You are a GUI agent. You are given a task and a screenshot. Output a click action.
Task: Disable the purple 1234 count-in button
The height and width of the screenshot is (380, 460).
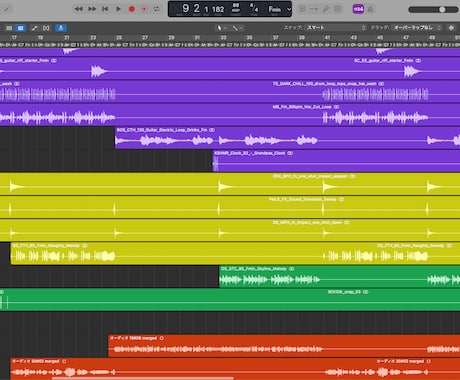coord(358,9)
